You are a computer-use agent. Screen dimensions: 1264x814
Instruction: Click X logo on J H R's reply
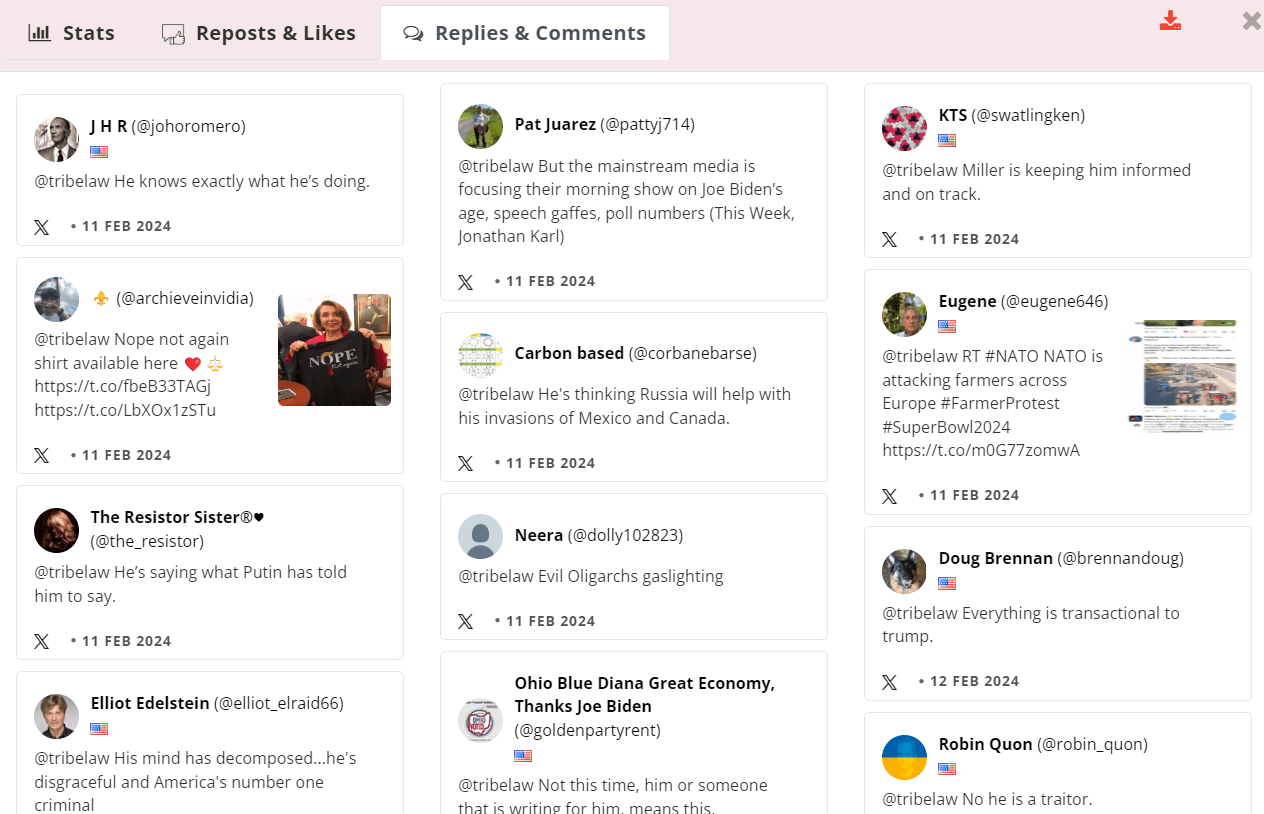tap(41, 227)
